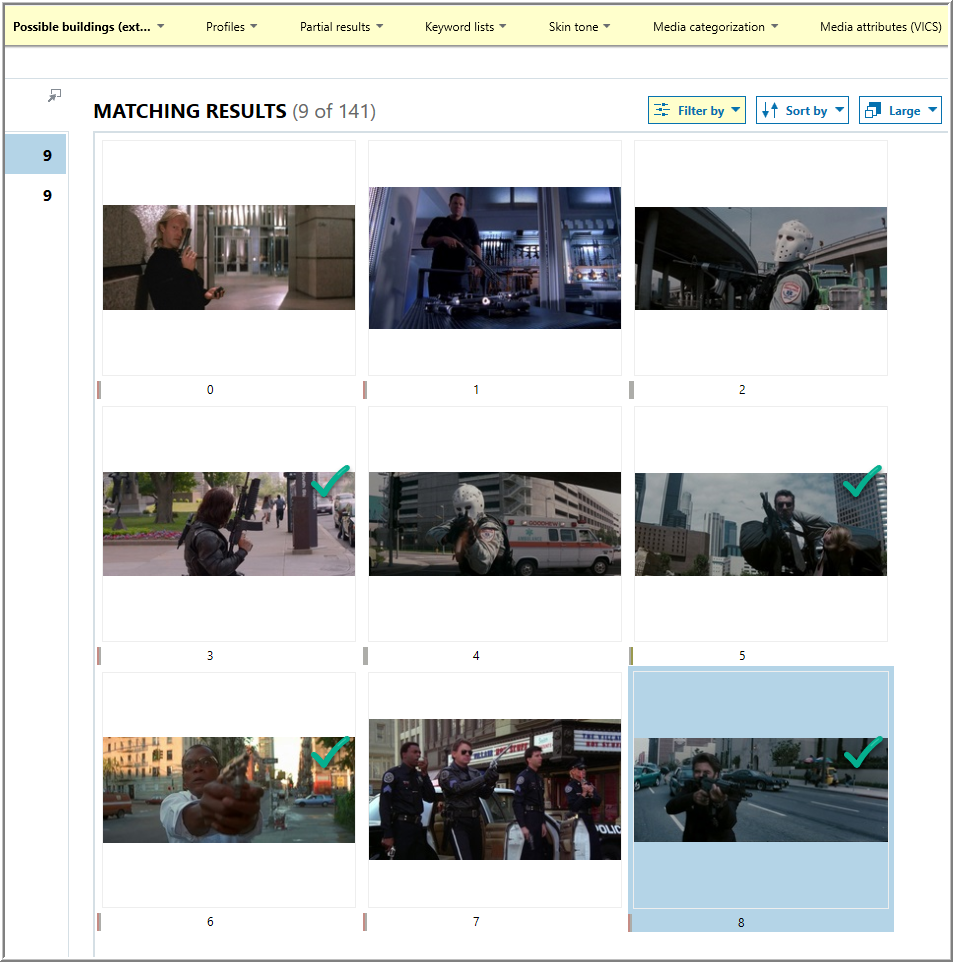Toggle green checkmark on thumbnail 5
This screenshot has width=953, height=962.
click(861, 481)
